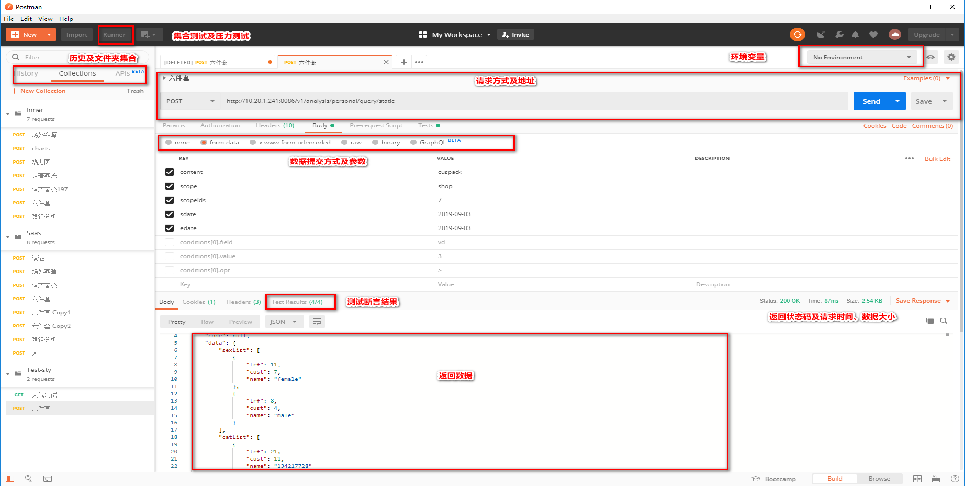Toggle sidebar icon in status bar
The height and width of the screenshot is (486, 966).
(x=10, y=479)
